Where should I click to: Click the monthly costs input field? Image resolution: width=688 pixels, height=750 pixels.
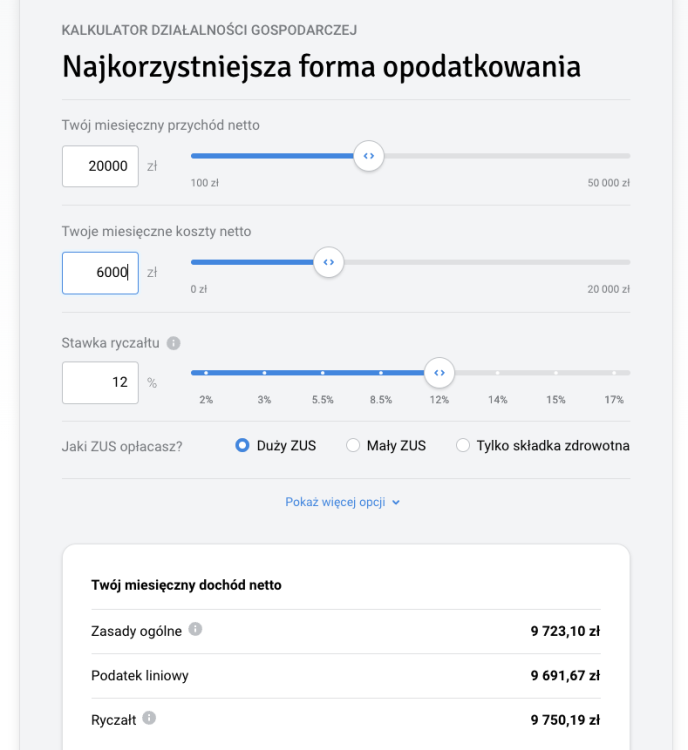100,273
